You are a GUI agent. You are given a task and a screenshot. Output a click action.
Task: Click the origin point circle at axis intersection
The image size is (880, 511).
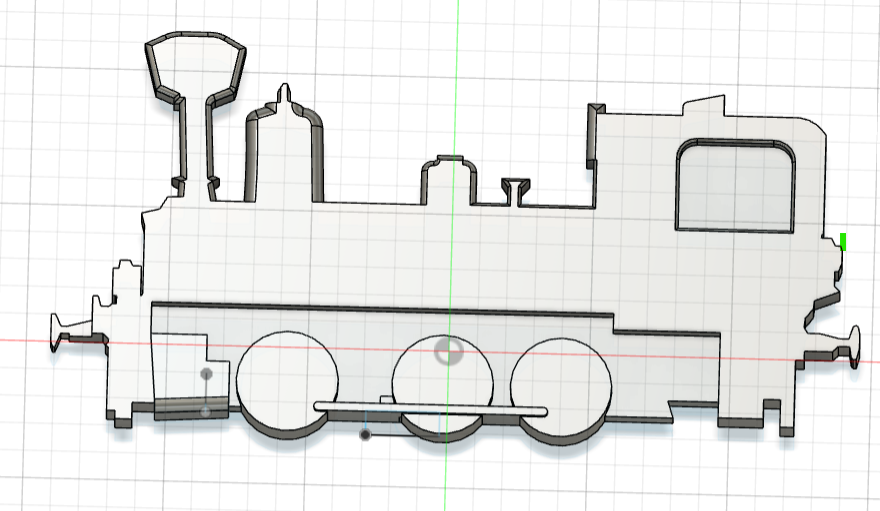(x=449, y=352)
